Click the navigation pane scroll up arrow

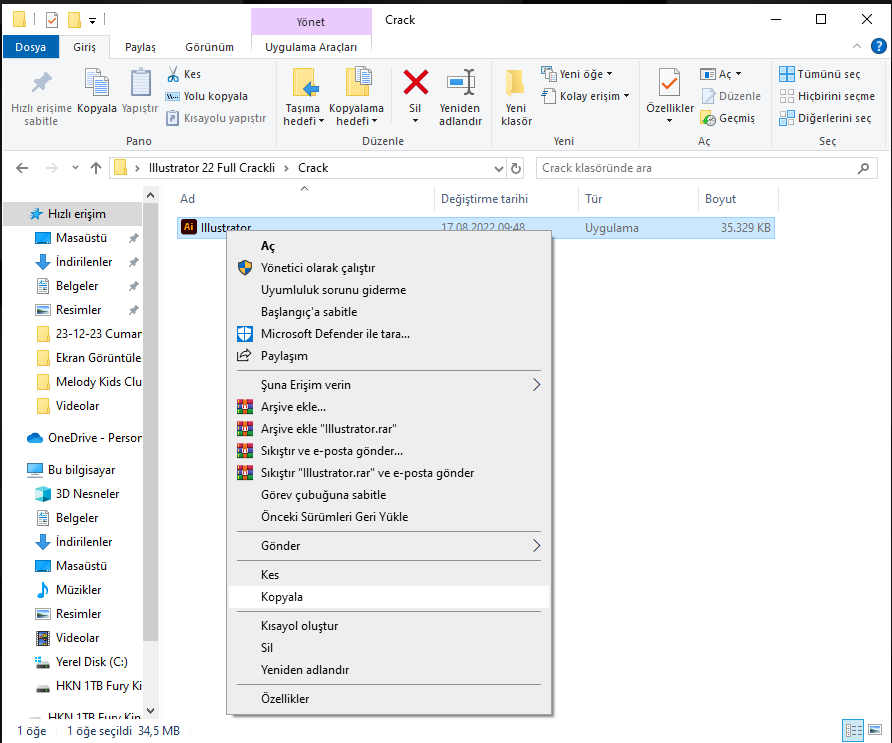point(150,196)
